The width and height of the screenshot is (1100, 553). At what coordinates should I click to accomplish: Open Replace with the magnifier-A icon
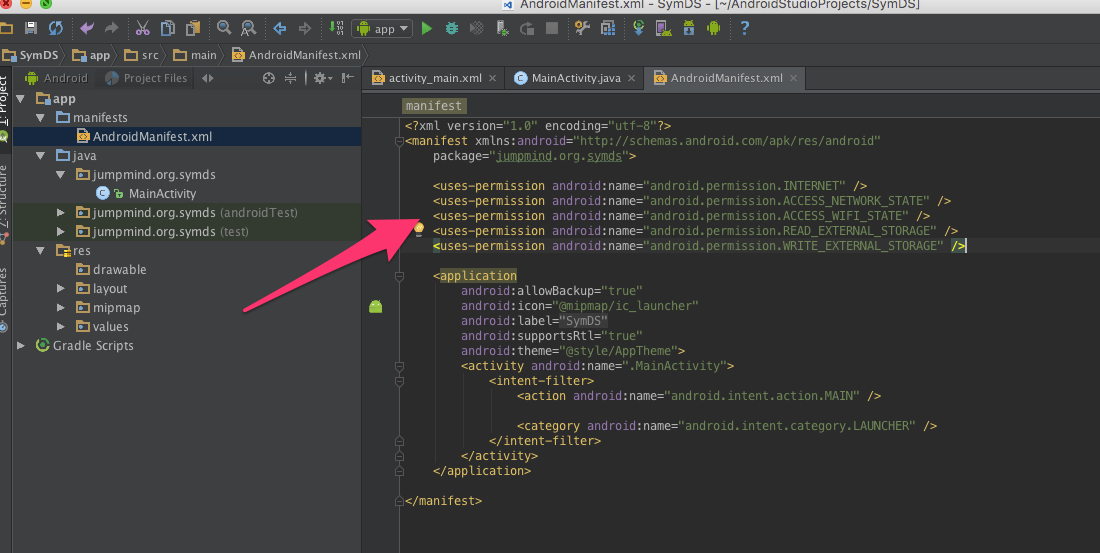[248, 28]
